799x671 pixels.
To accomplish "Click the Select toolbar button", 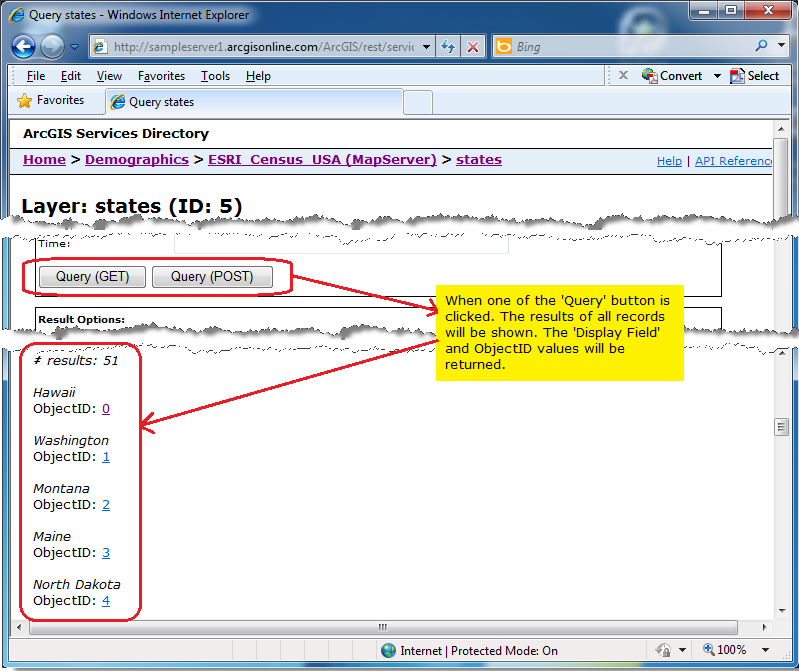I will click(x=754, y=75).
